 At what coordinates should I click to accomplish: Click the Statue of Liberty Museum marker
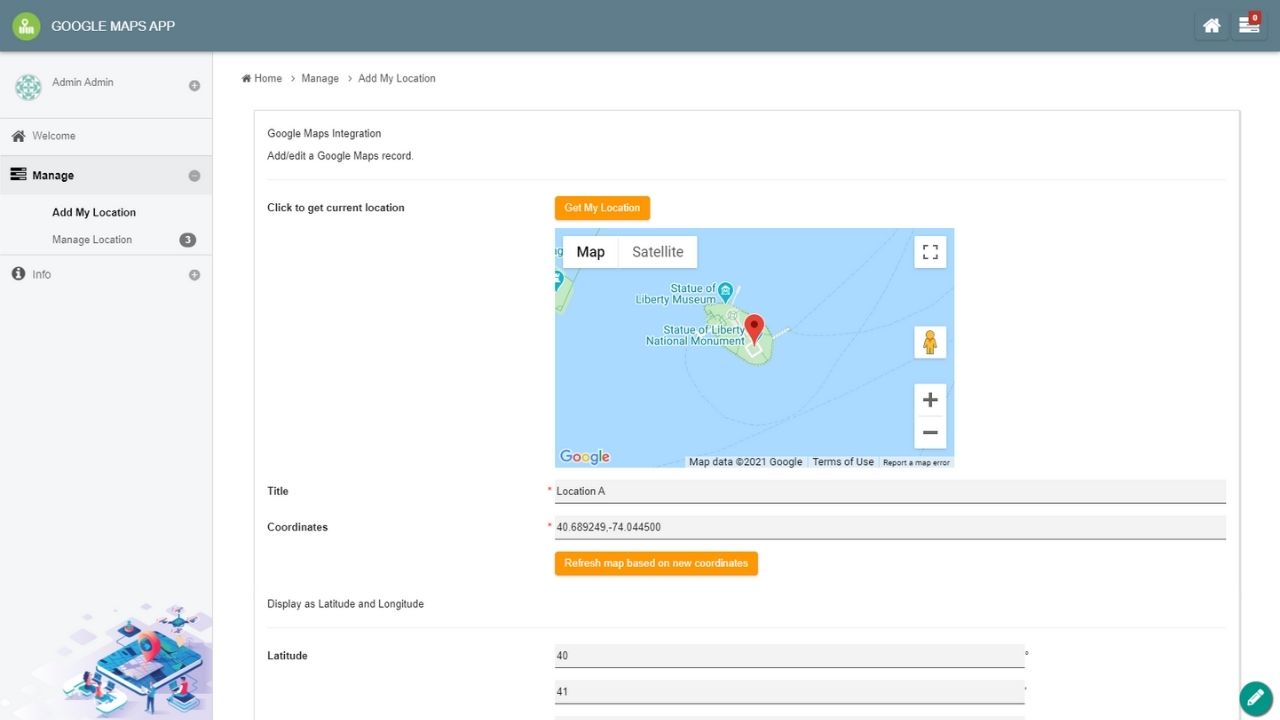[x=726, y=291]
